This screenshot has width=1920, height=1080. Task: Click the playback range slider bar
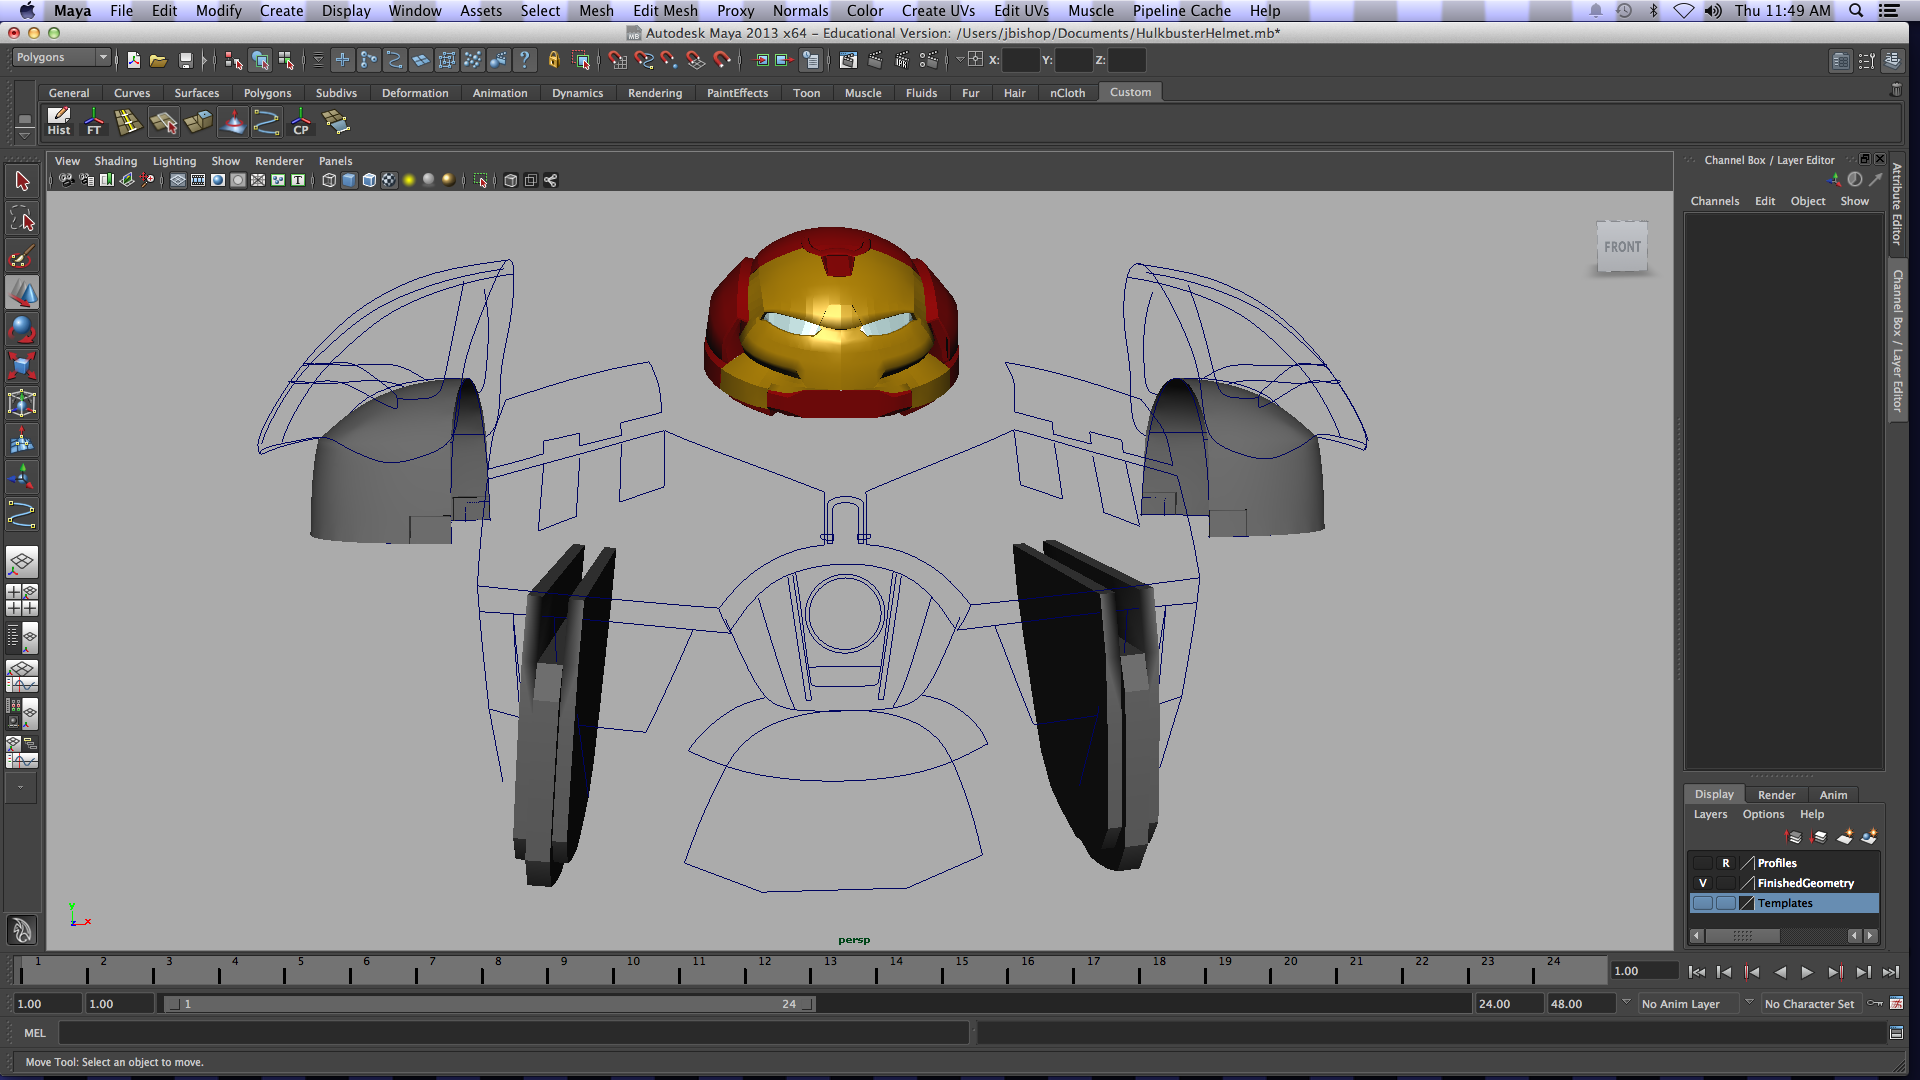click(490, 1004)
